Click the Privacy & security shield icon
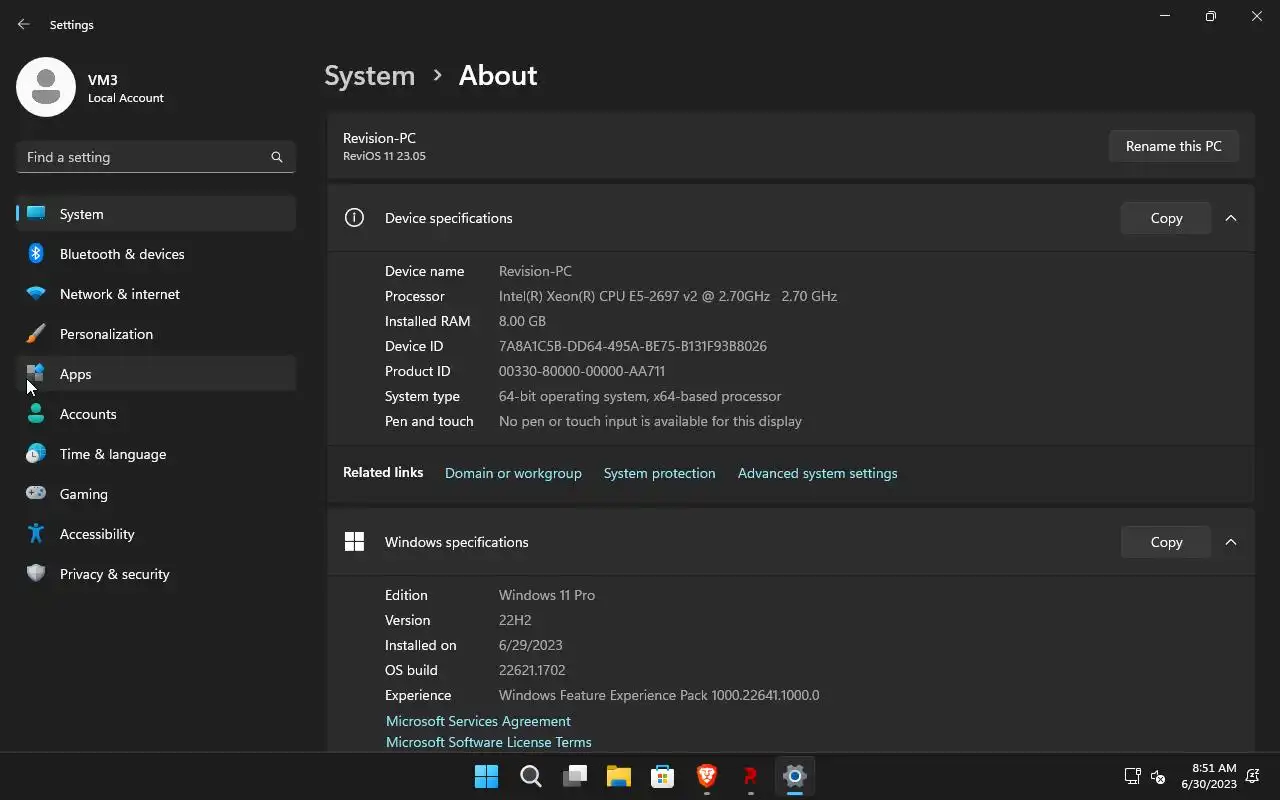 (x=36, y=573)
